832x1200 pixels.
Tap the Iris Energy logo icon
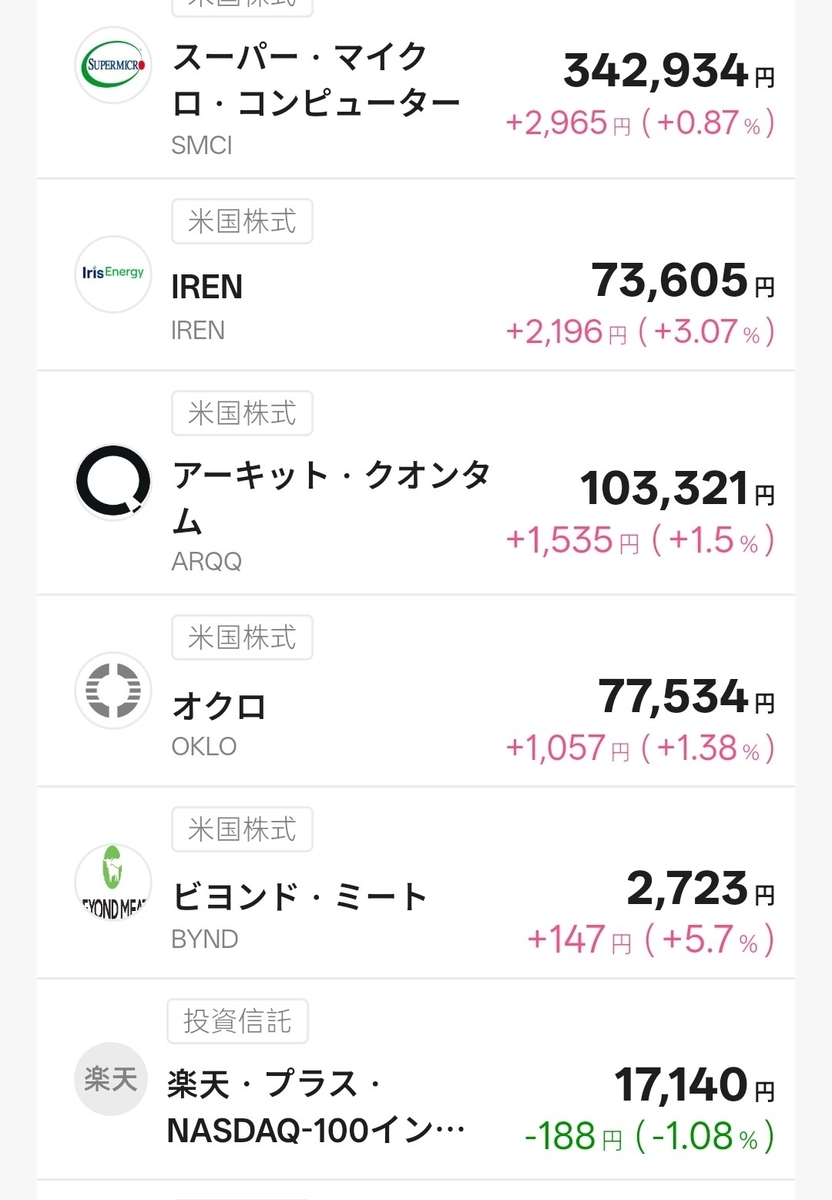click(113, 273)
